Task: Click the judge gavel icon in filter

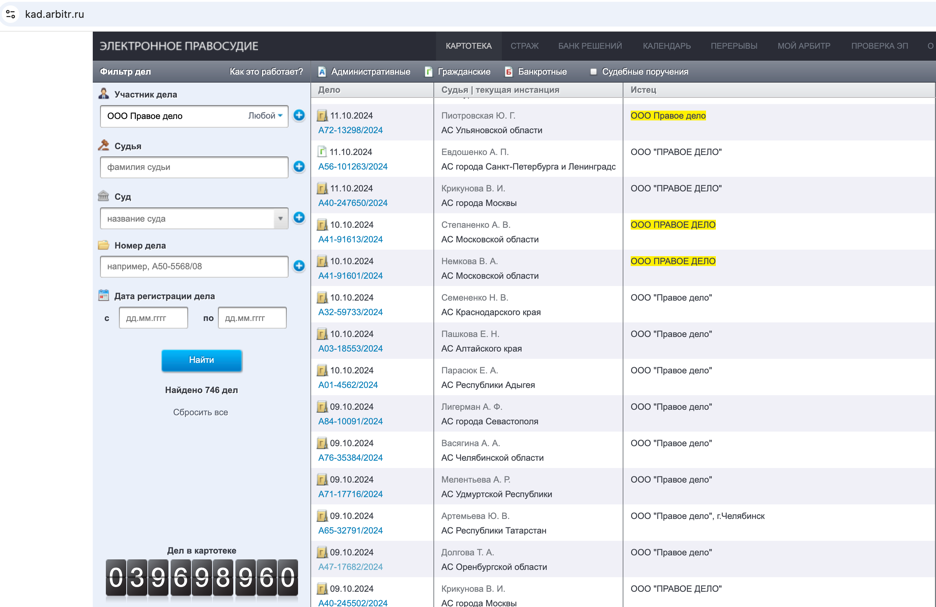Action: pos(104,145)
